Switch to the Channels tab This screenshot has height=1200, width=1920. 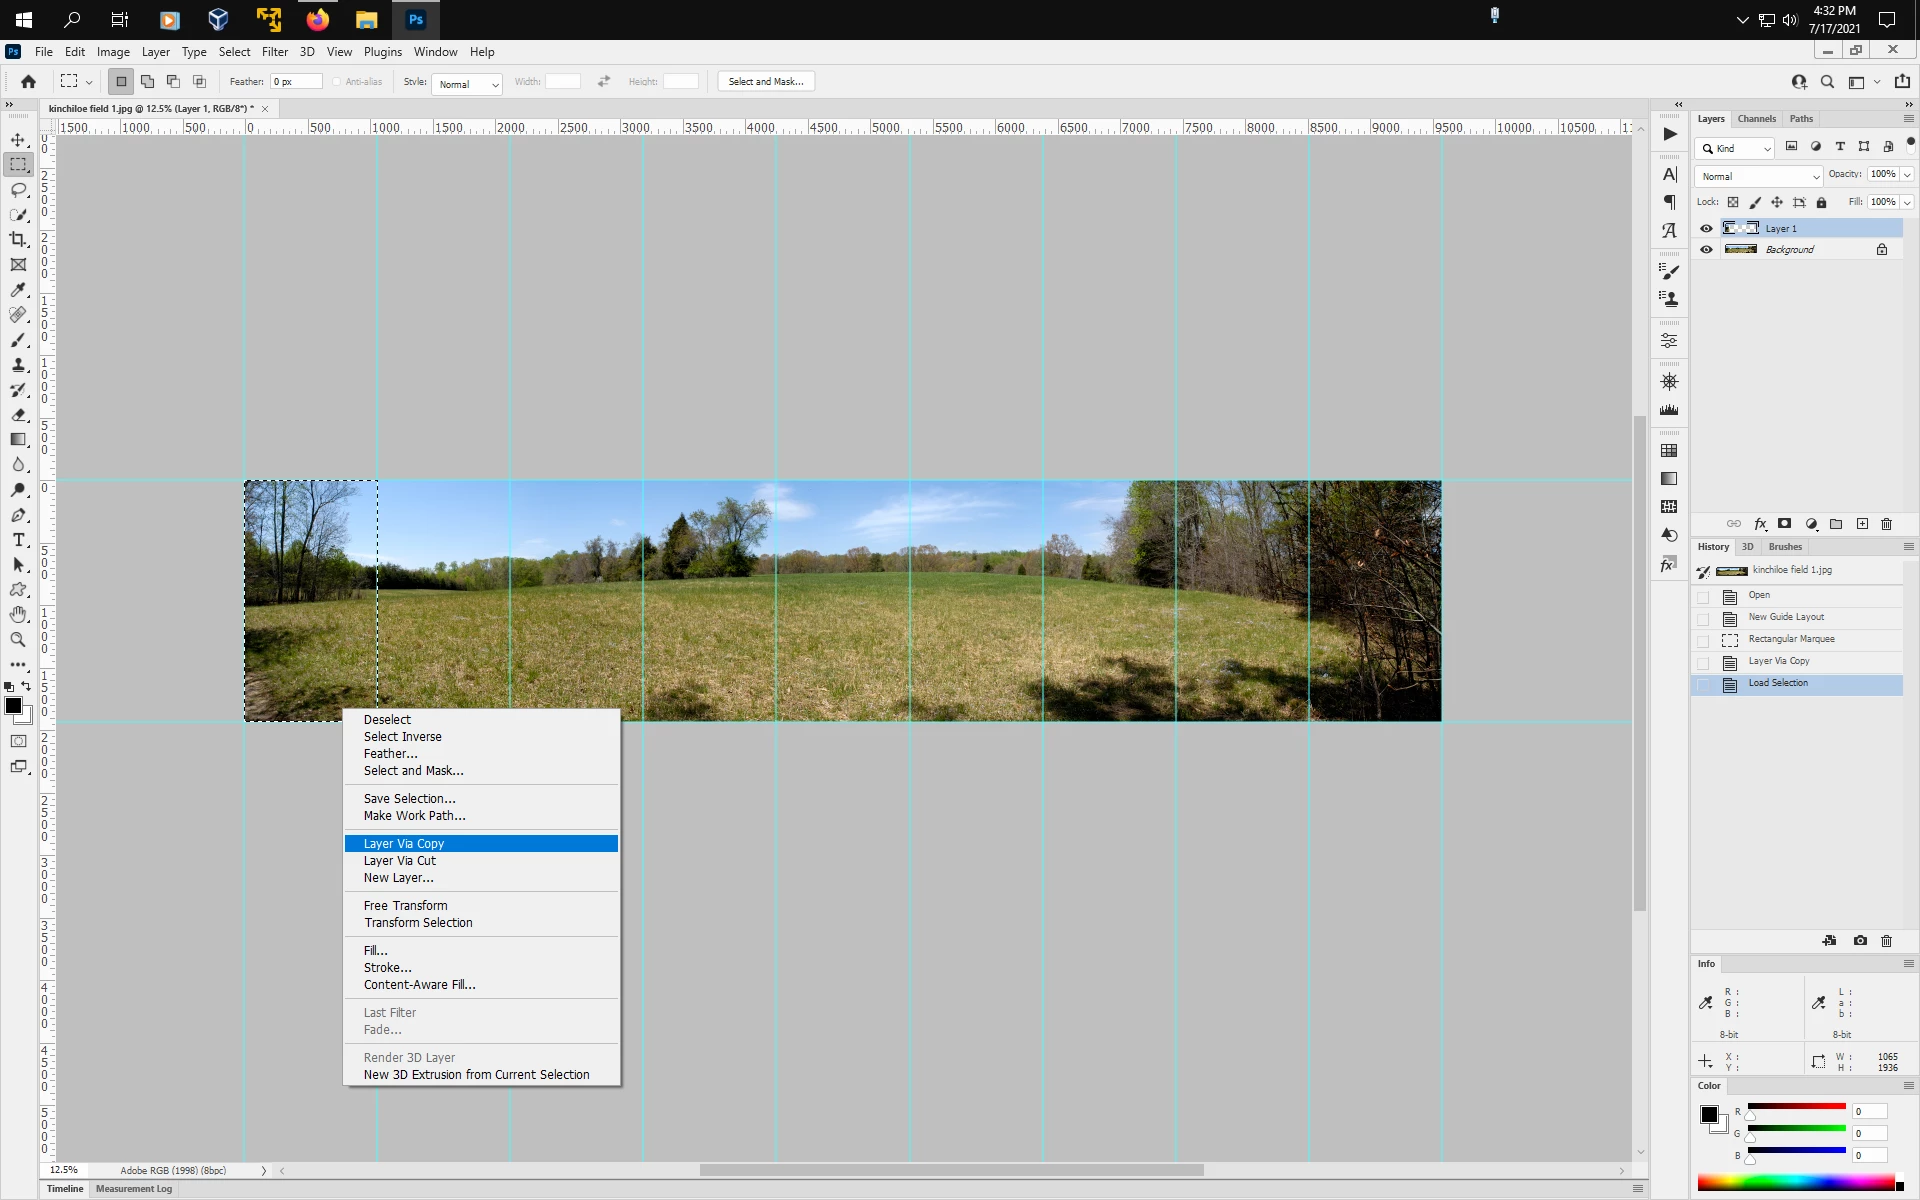(1756, 119)
